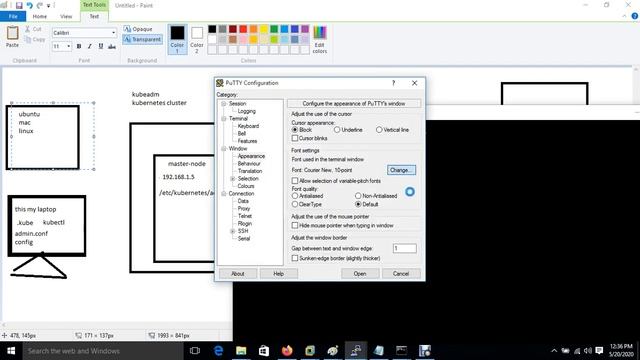The width and height of the screenshot is (640, 360).
Task: Select Color 1 black swatch button
Action: [177, 39]
